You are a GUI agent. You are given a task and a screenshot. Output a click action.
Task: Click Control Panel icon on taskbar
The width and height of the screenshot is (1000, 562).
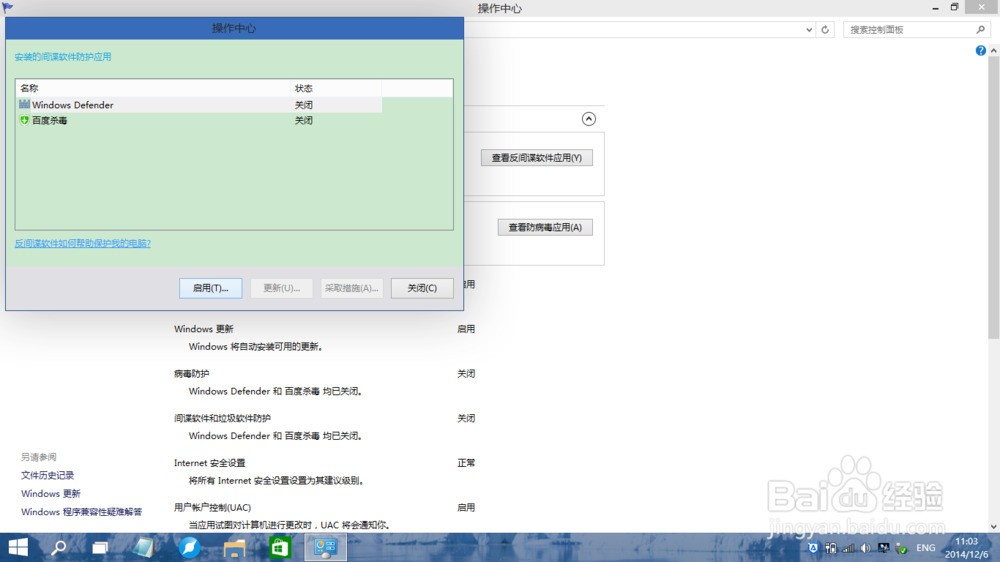click(x=325, y=547)
